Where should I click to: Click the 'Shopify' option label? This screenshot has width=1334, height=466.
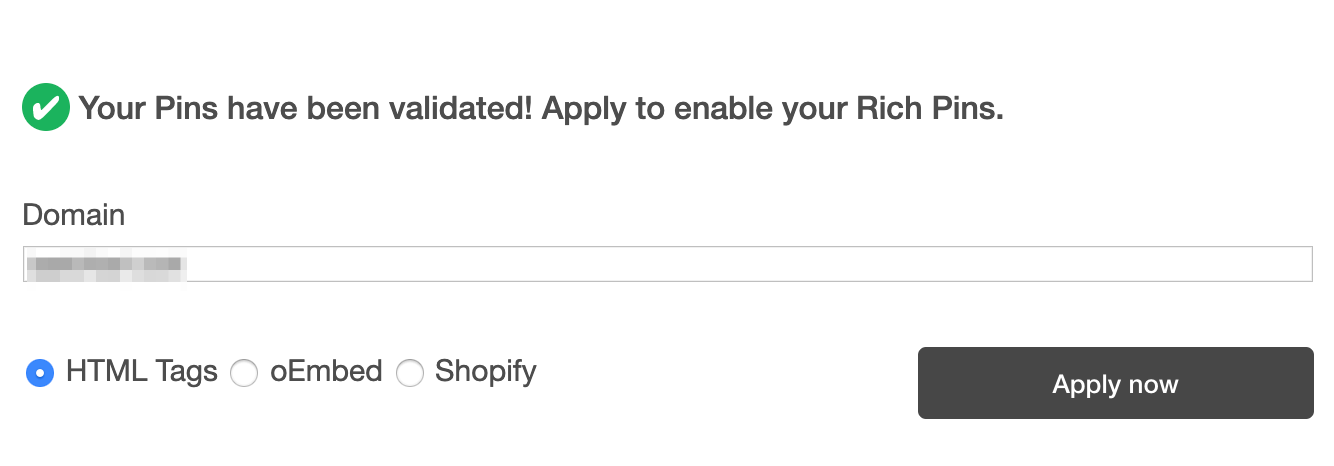coord(485,372)
